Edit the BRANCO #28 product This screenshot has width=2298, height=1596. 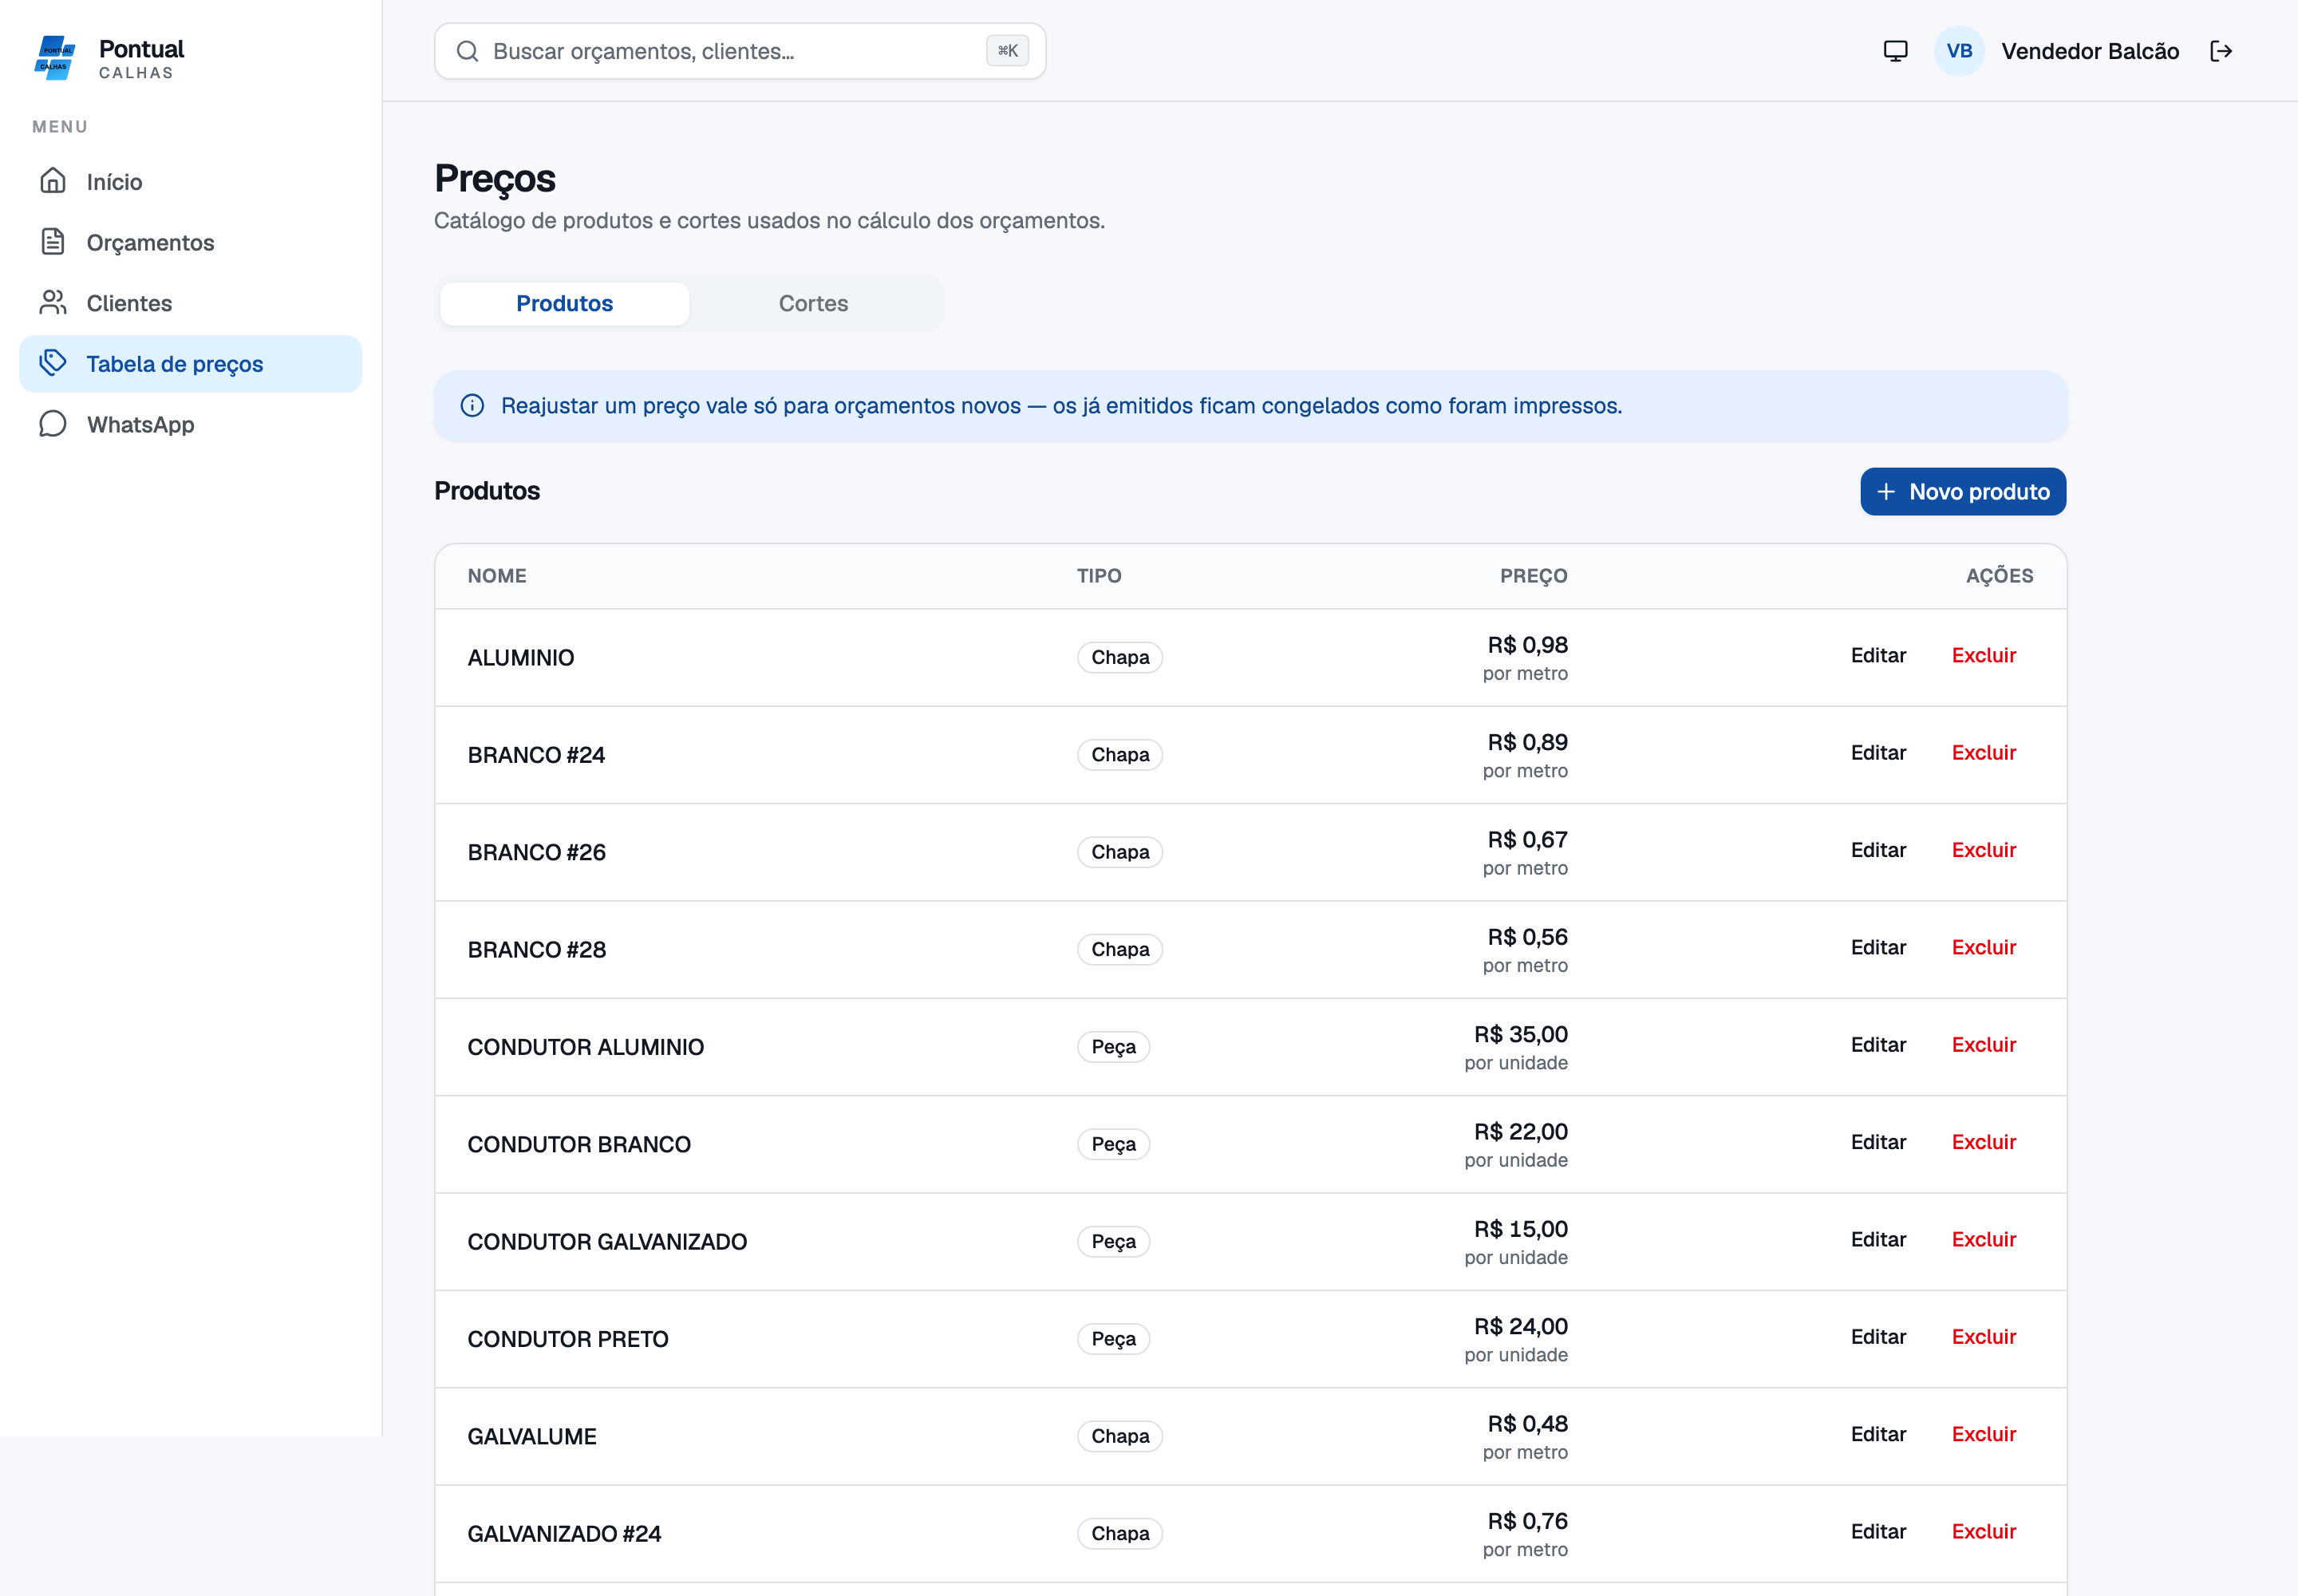click(1878, 948)
